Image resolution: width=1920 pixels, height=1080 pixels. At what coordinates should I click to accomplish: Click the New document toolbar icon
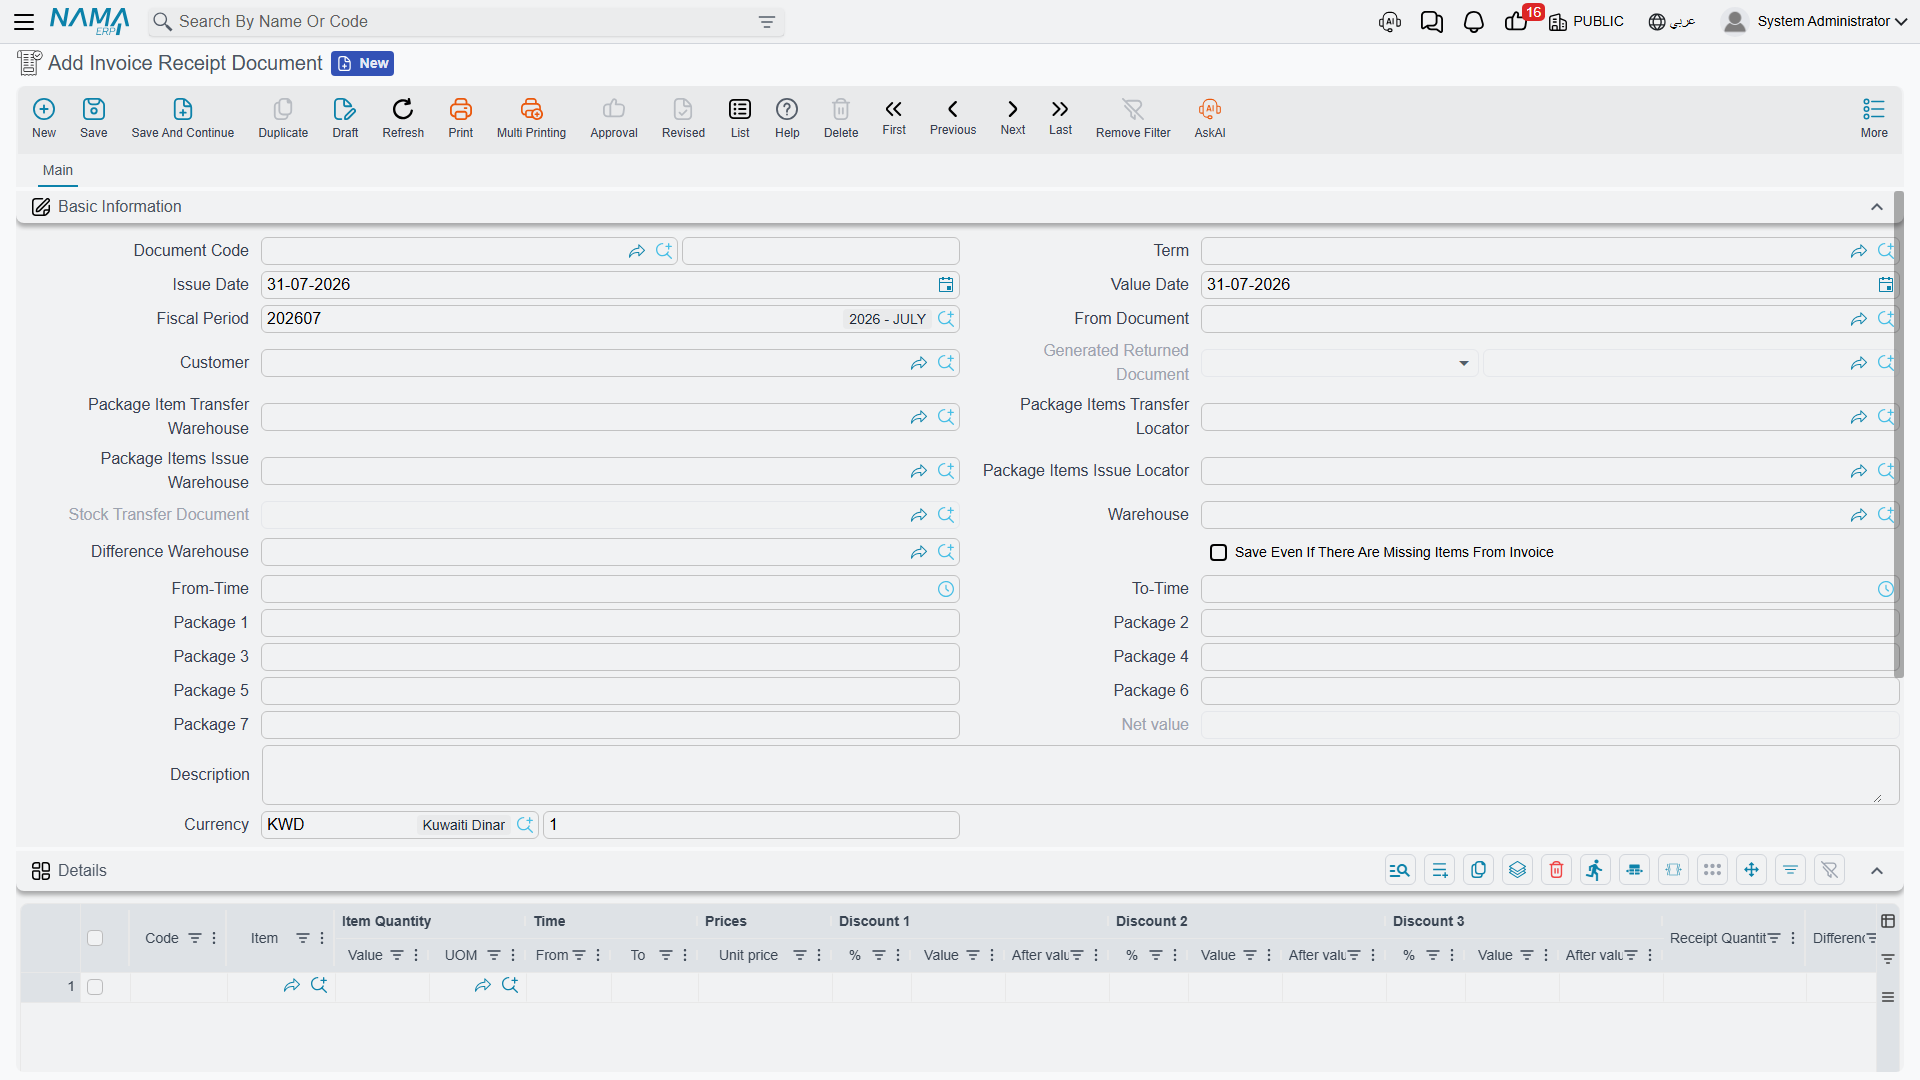click(44, 118)
